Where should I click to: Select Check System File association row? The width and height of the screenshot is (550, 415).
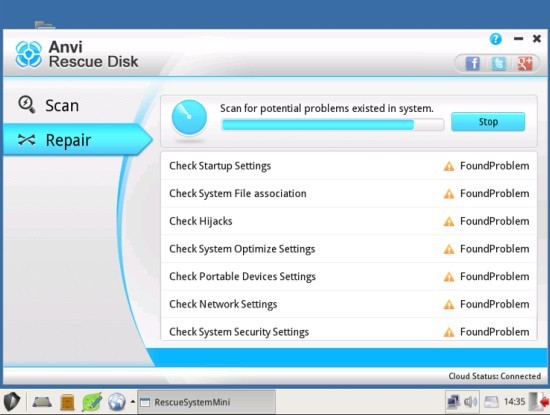pos(349,194)
